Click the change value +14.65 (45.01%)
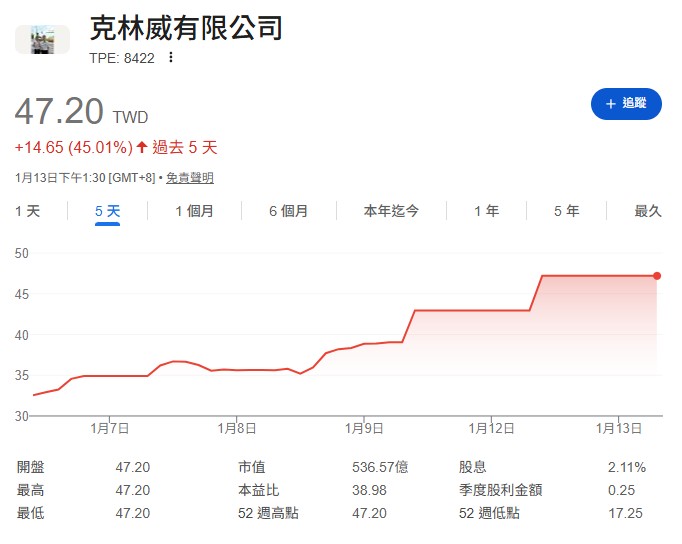 [x=74, y=147]
